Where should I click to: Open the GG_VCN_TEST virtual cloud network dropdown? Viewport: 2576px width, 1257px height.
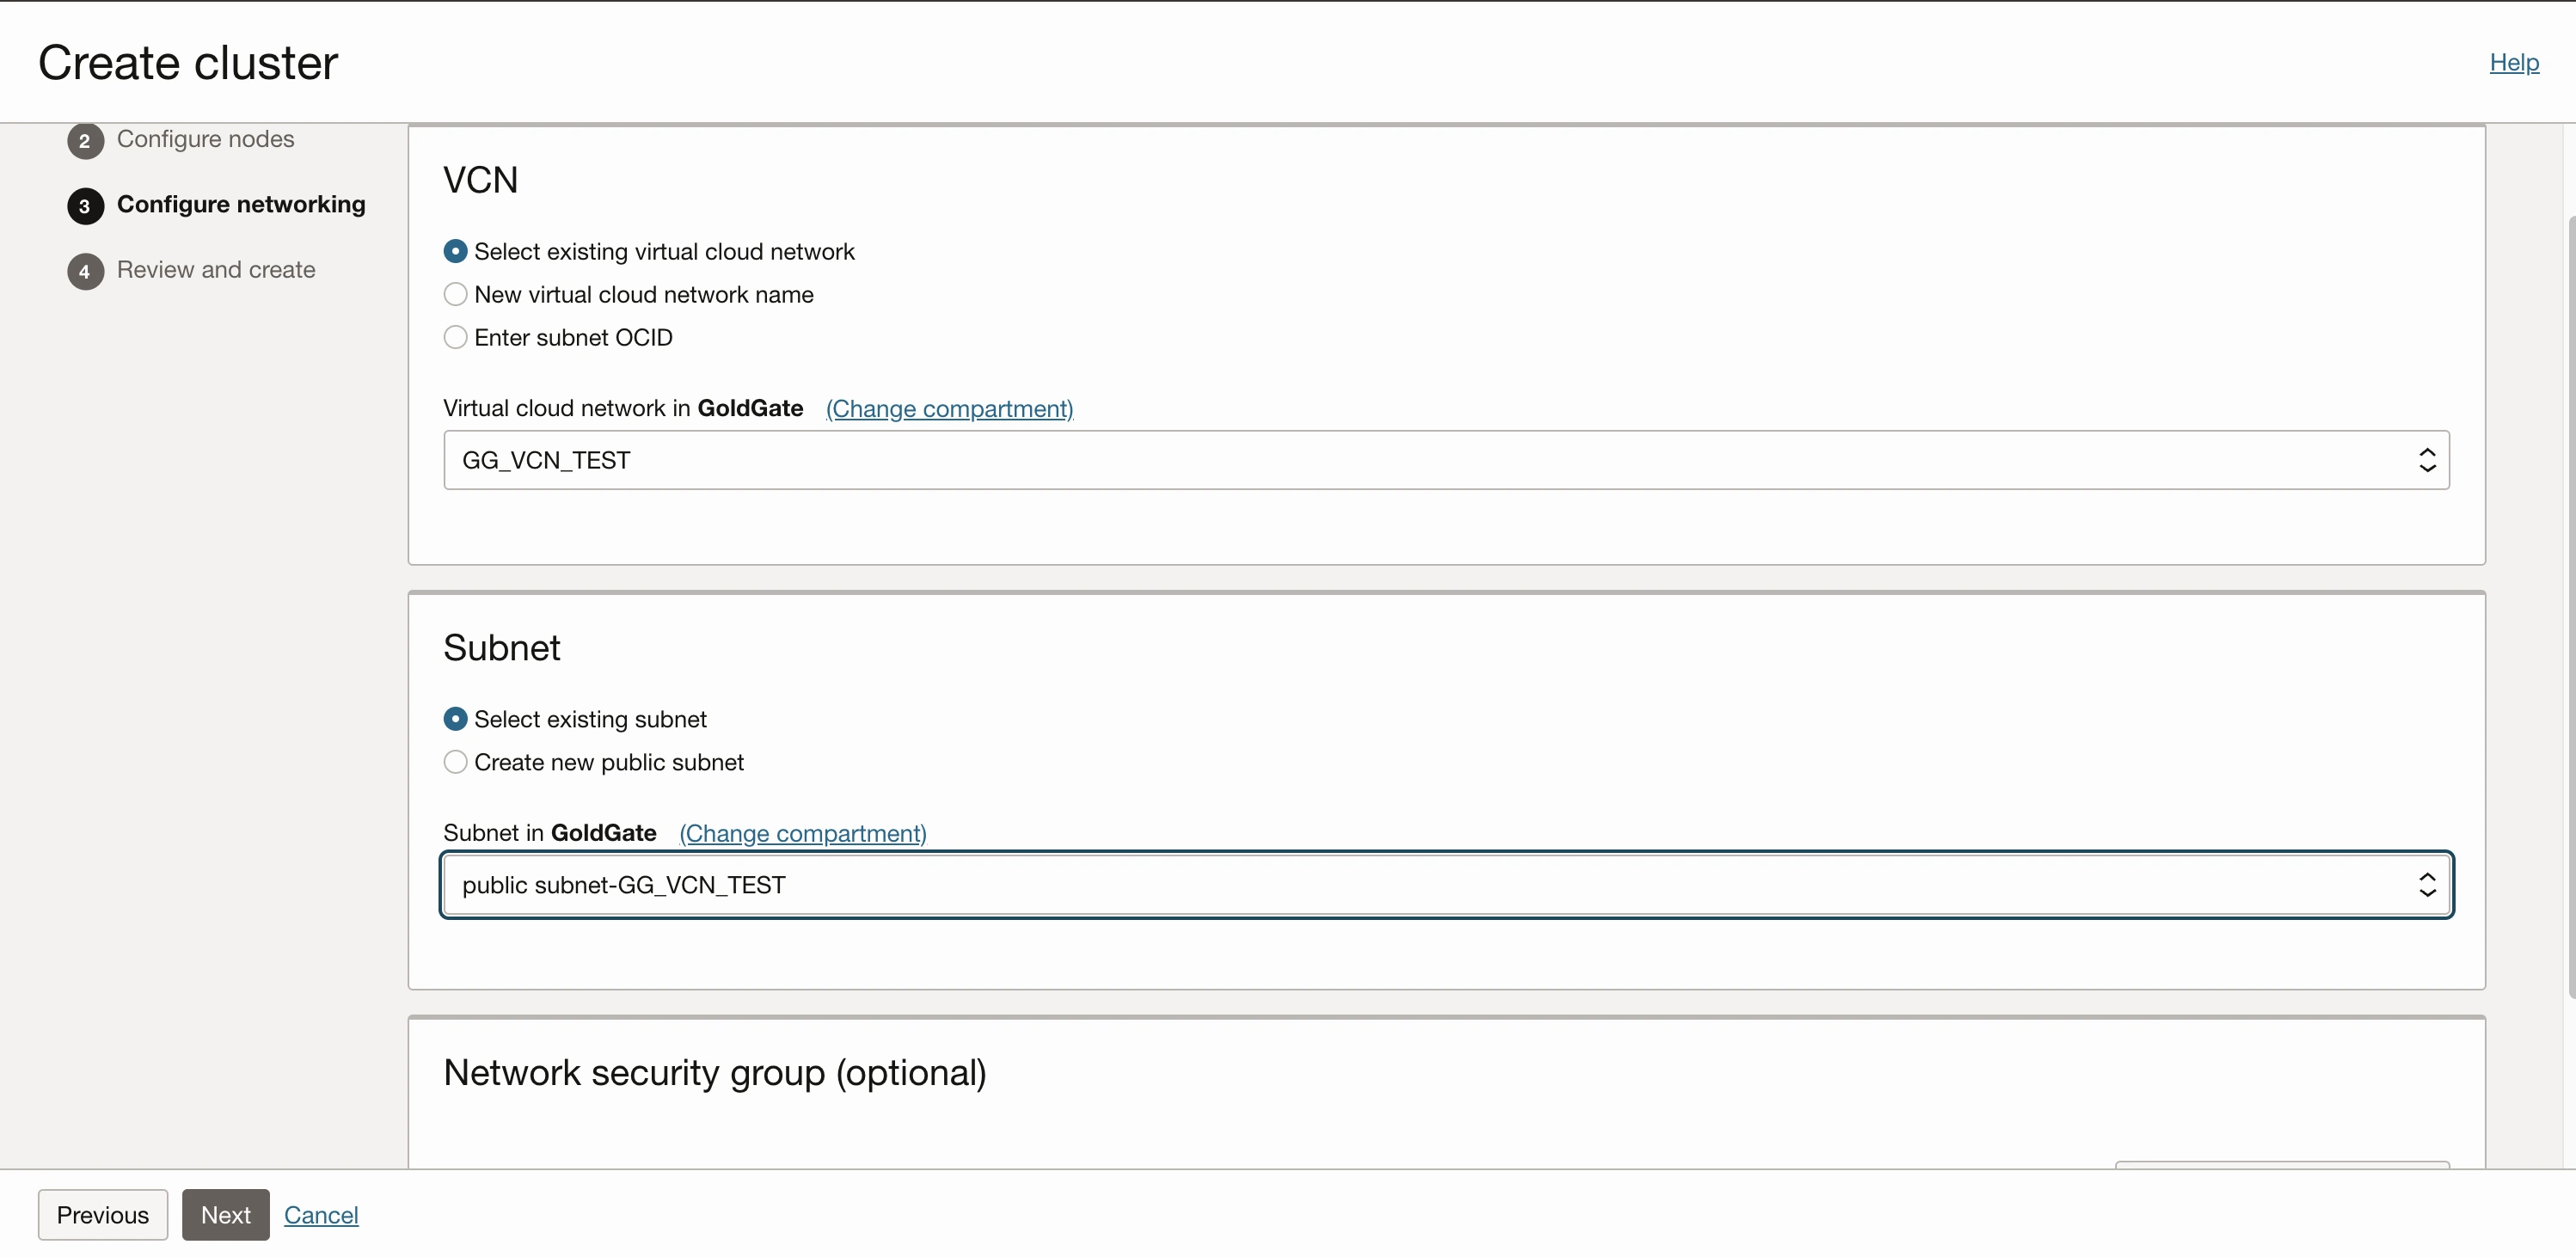pyautogui.click(x=1447, y=459)
